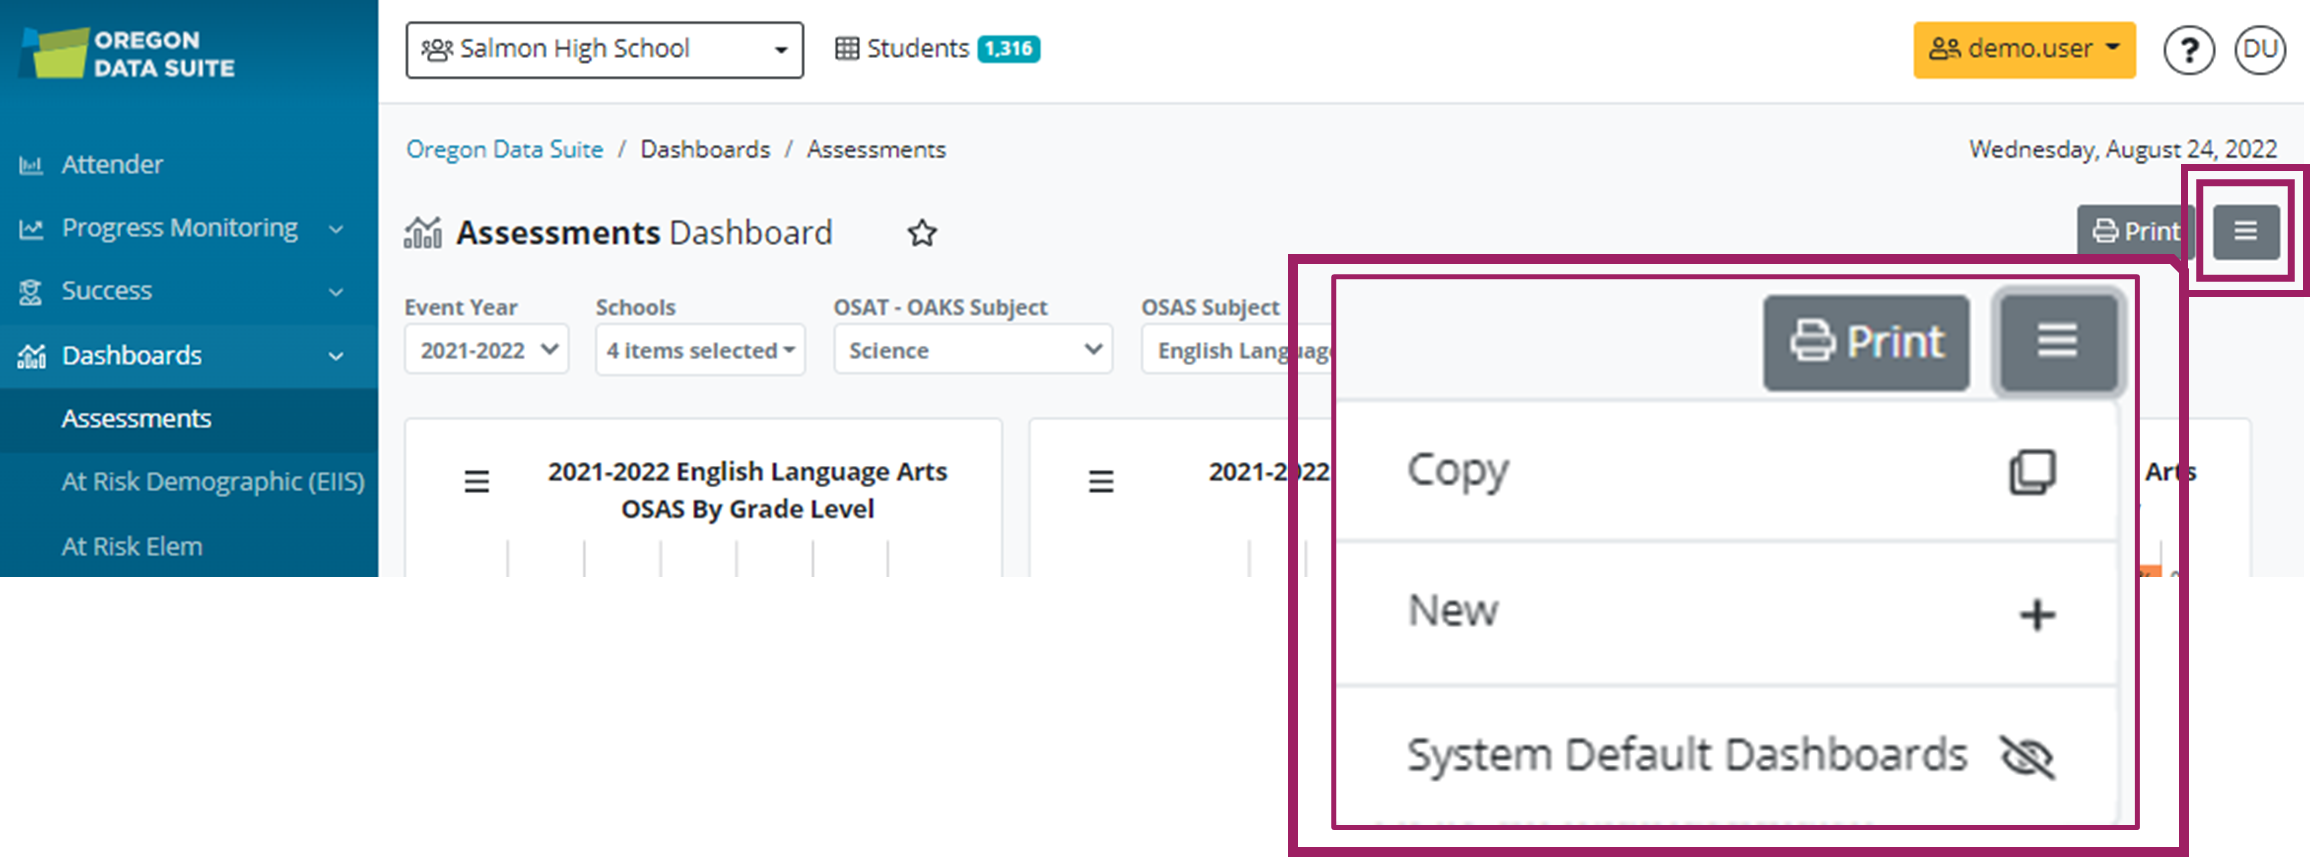The width and height of the screenshot is (2310, 857).
Task: Go to At Risk Demographic (EIIS) dashboard
Action: [x=212, y=482]
